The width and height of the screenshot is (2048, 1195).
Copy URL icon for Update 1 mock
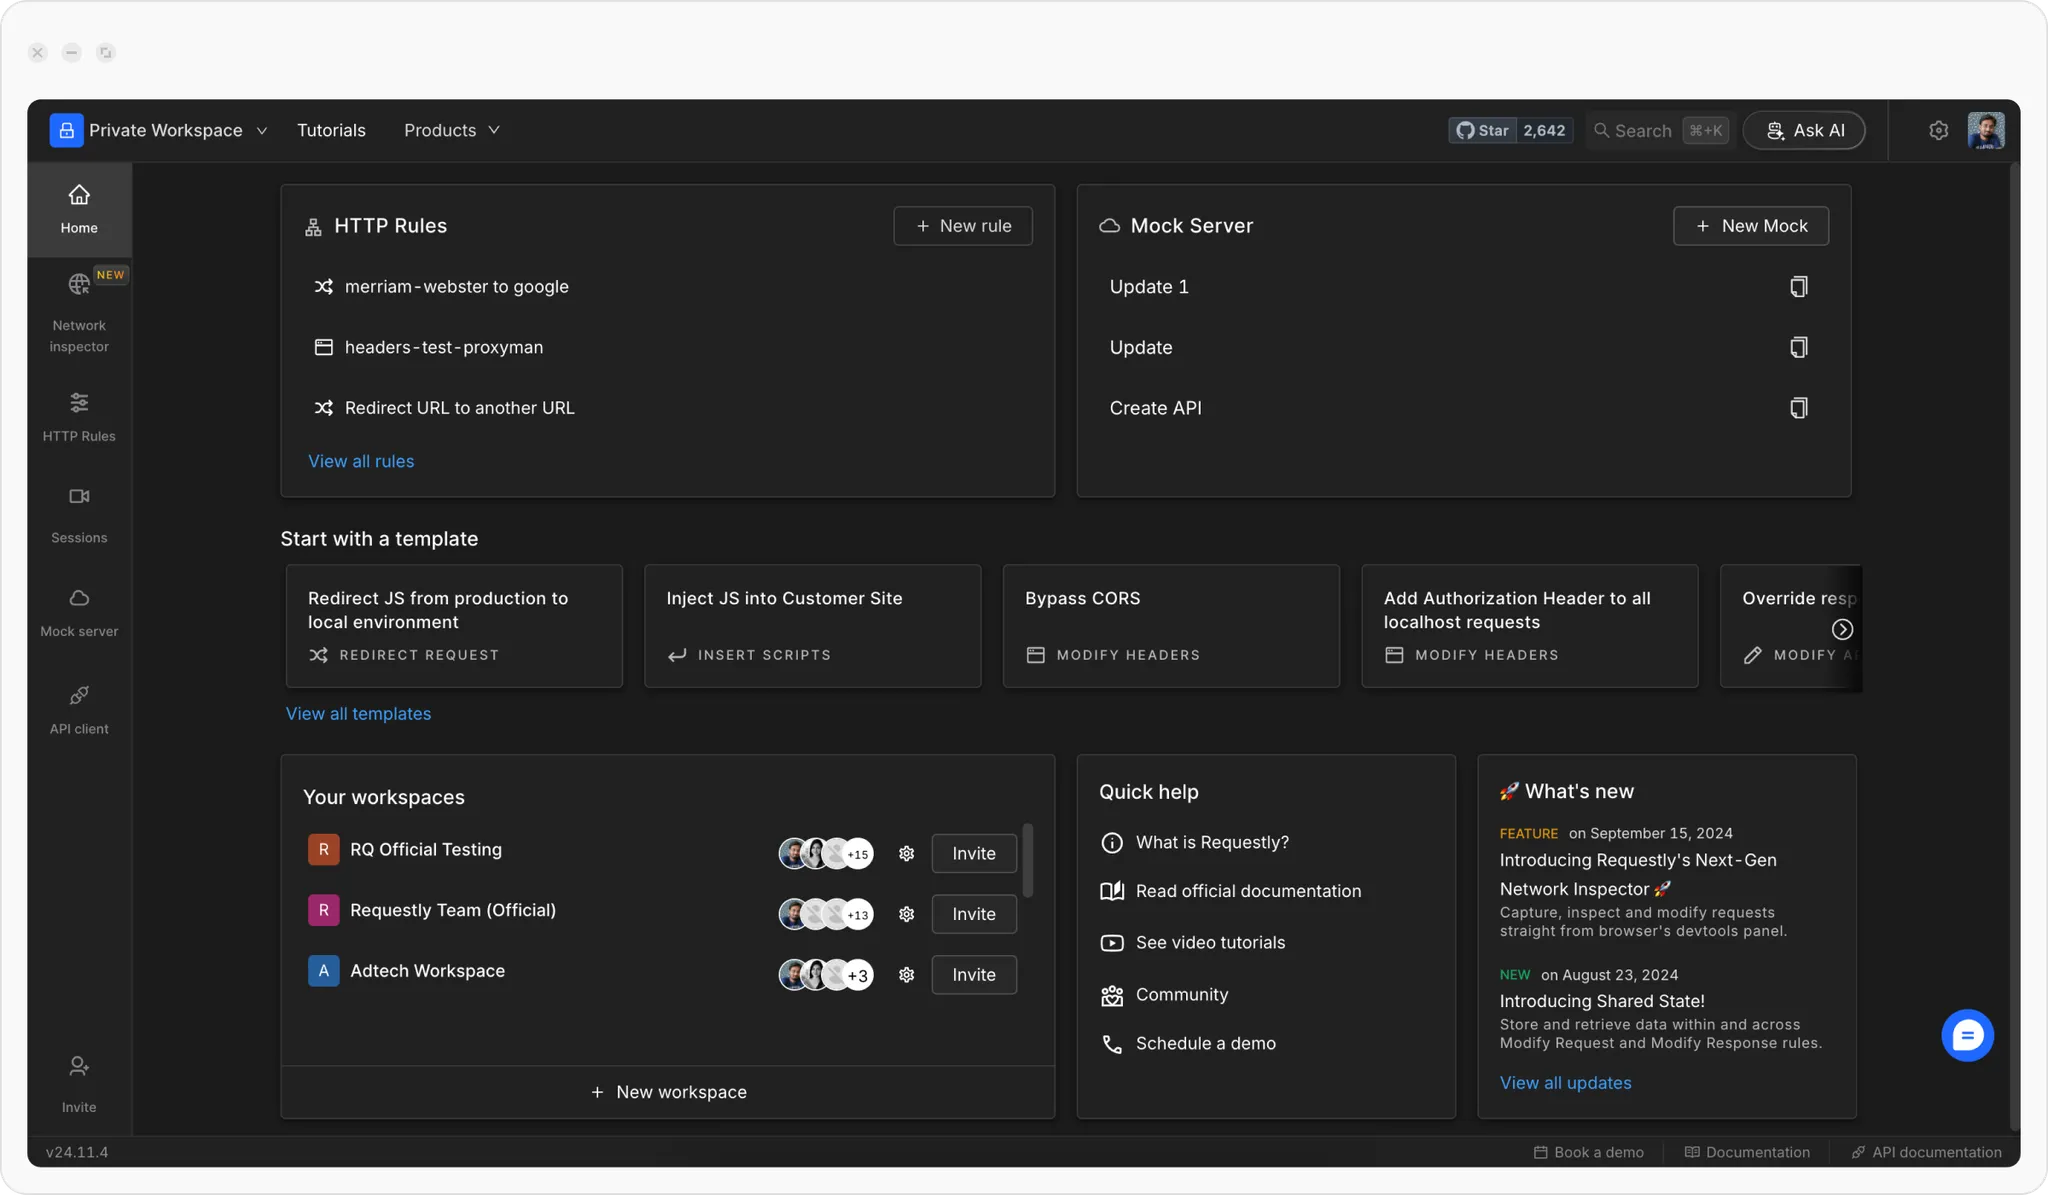[1798, 287]
